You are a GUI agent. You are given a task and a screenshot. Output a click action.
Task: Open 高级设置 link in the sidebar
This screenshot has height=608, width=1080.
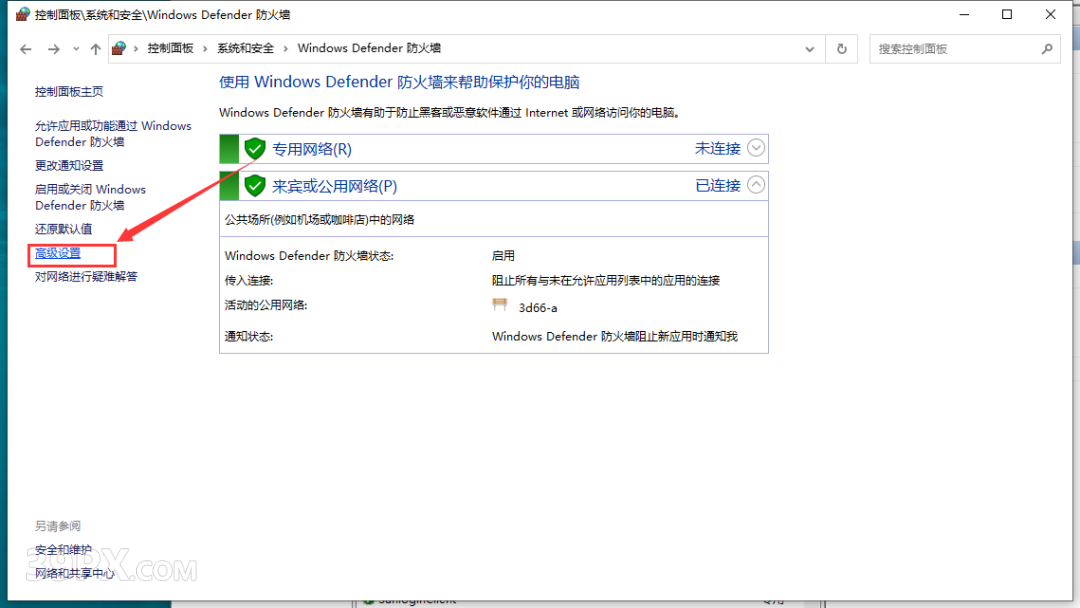coord(58,254)
